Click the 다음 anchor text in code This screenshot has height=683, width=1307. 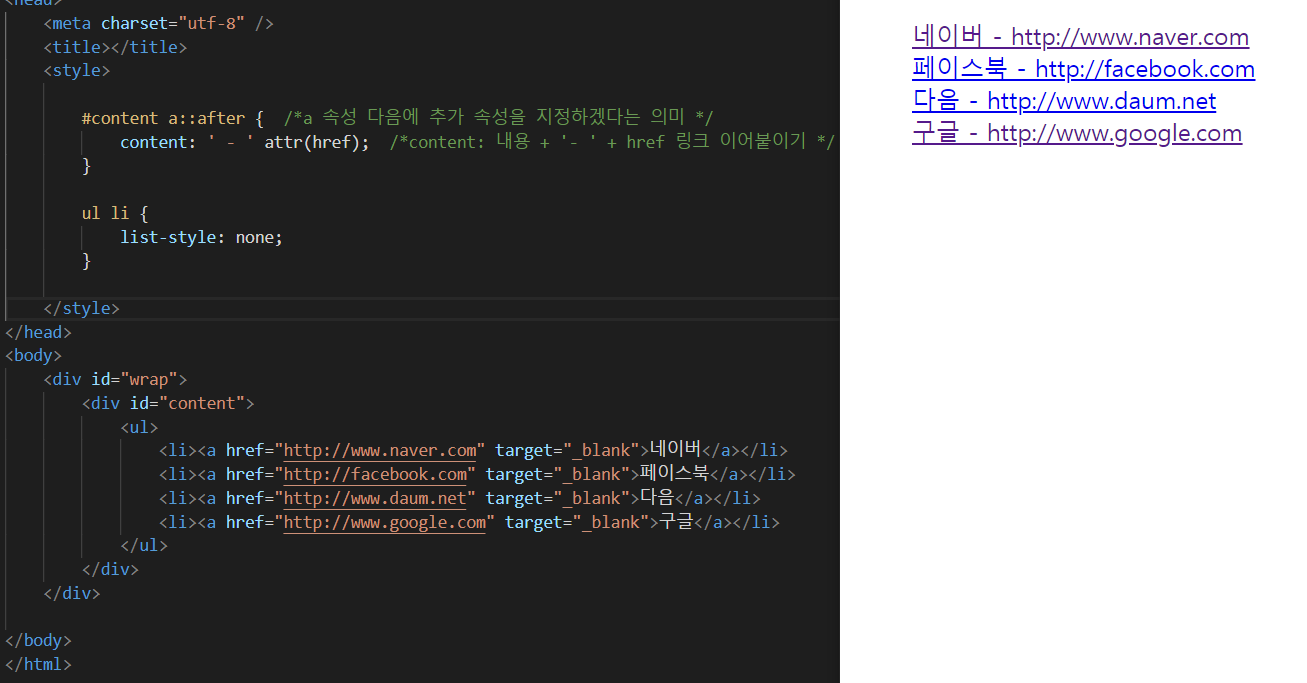(657, 498)
